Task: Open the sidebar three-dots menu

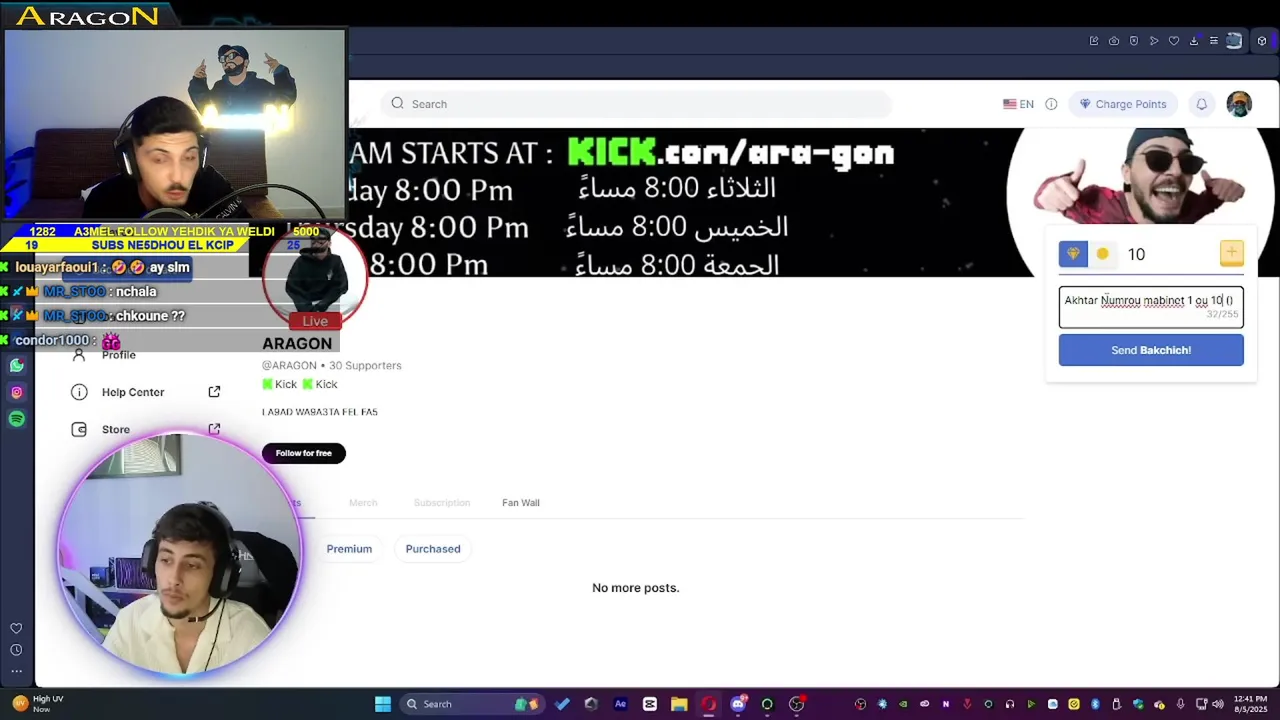Action: pyautogui.click(x=16, y=671)
